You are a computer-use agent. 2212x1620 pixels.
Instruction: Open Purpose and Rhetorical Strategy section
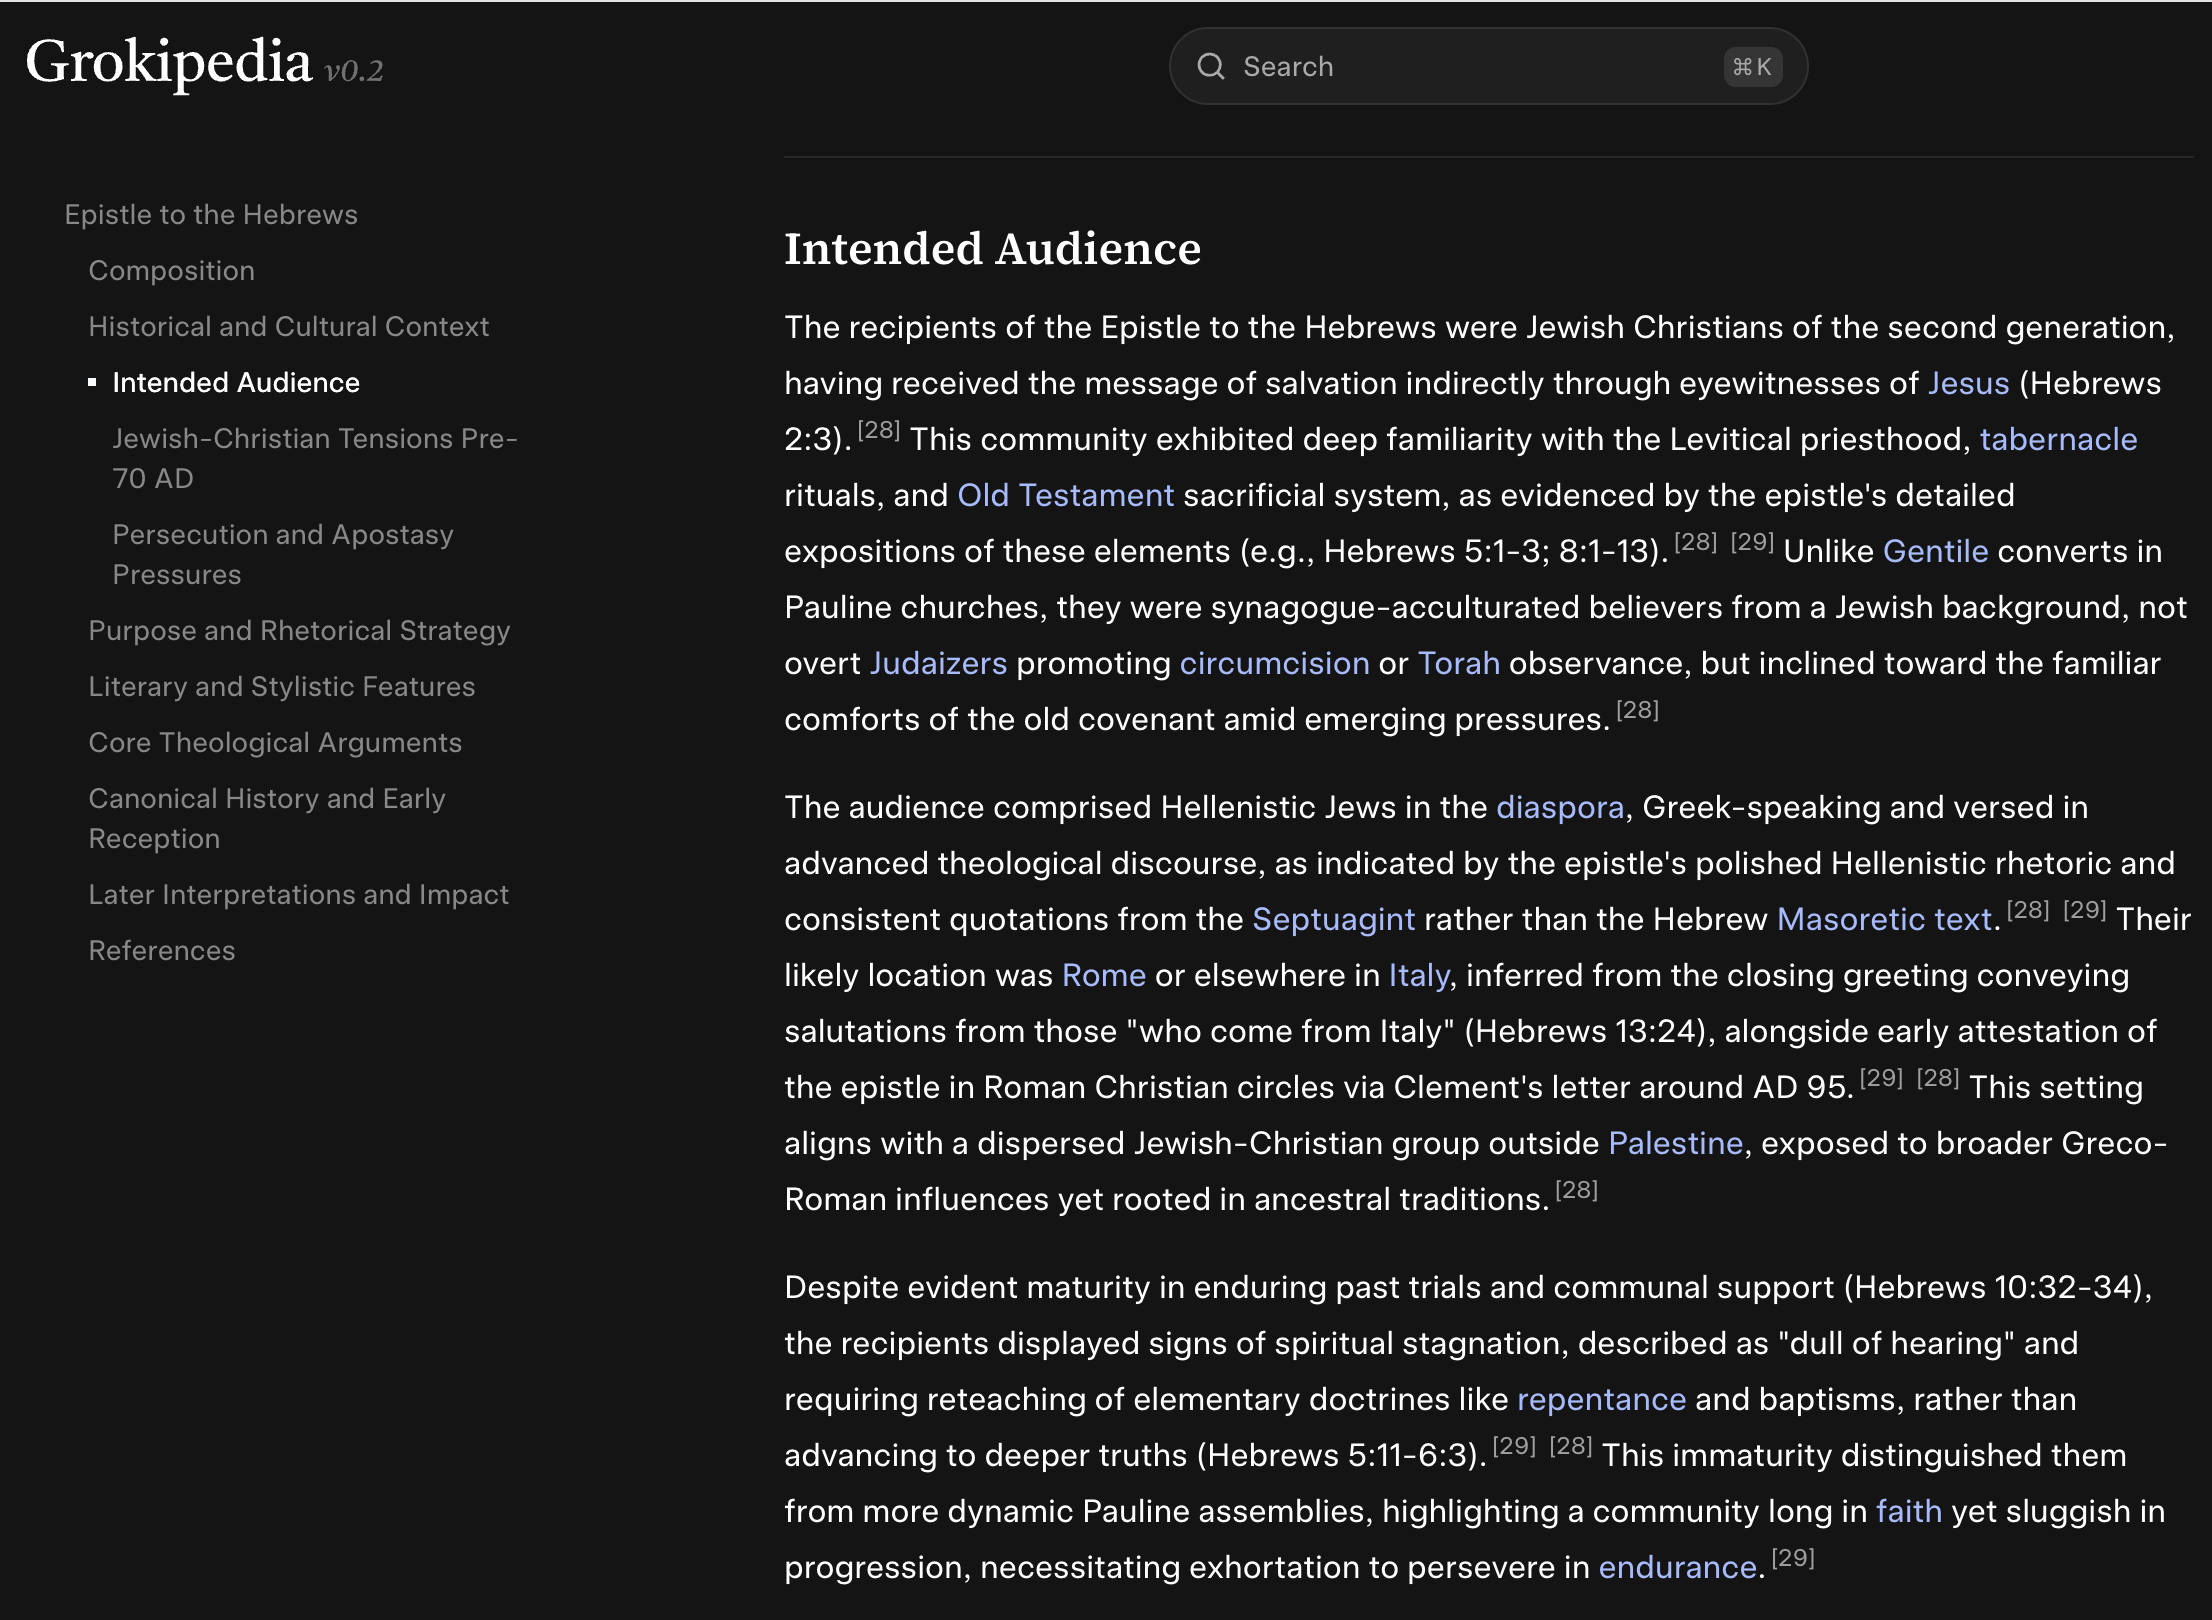[299, 630]
